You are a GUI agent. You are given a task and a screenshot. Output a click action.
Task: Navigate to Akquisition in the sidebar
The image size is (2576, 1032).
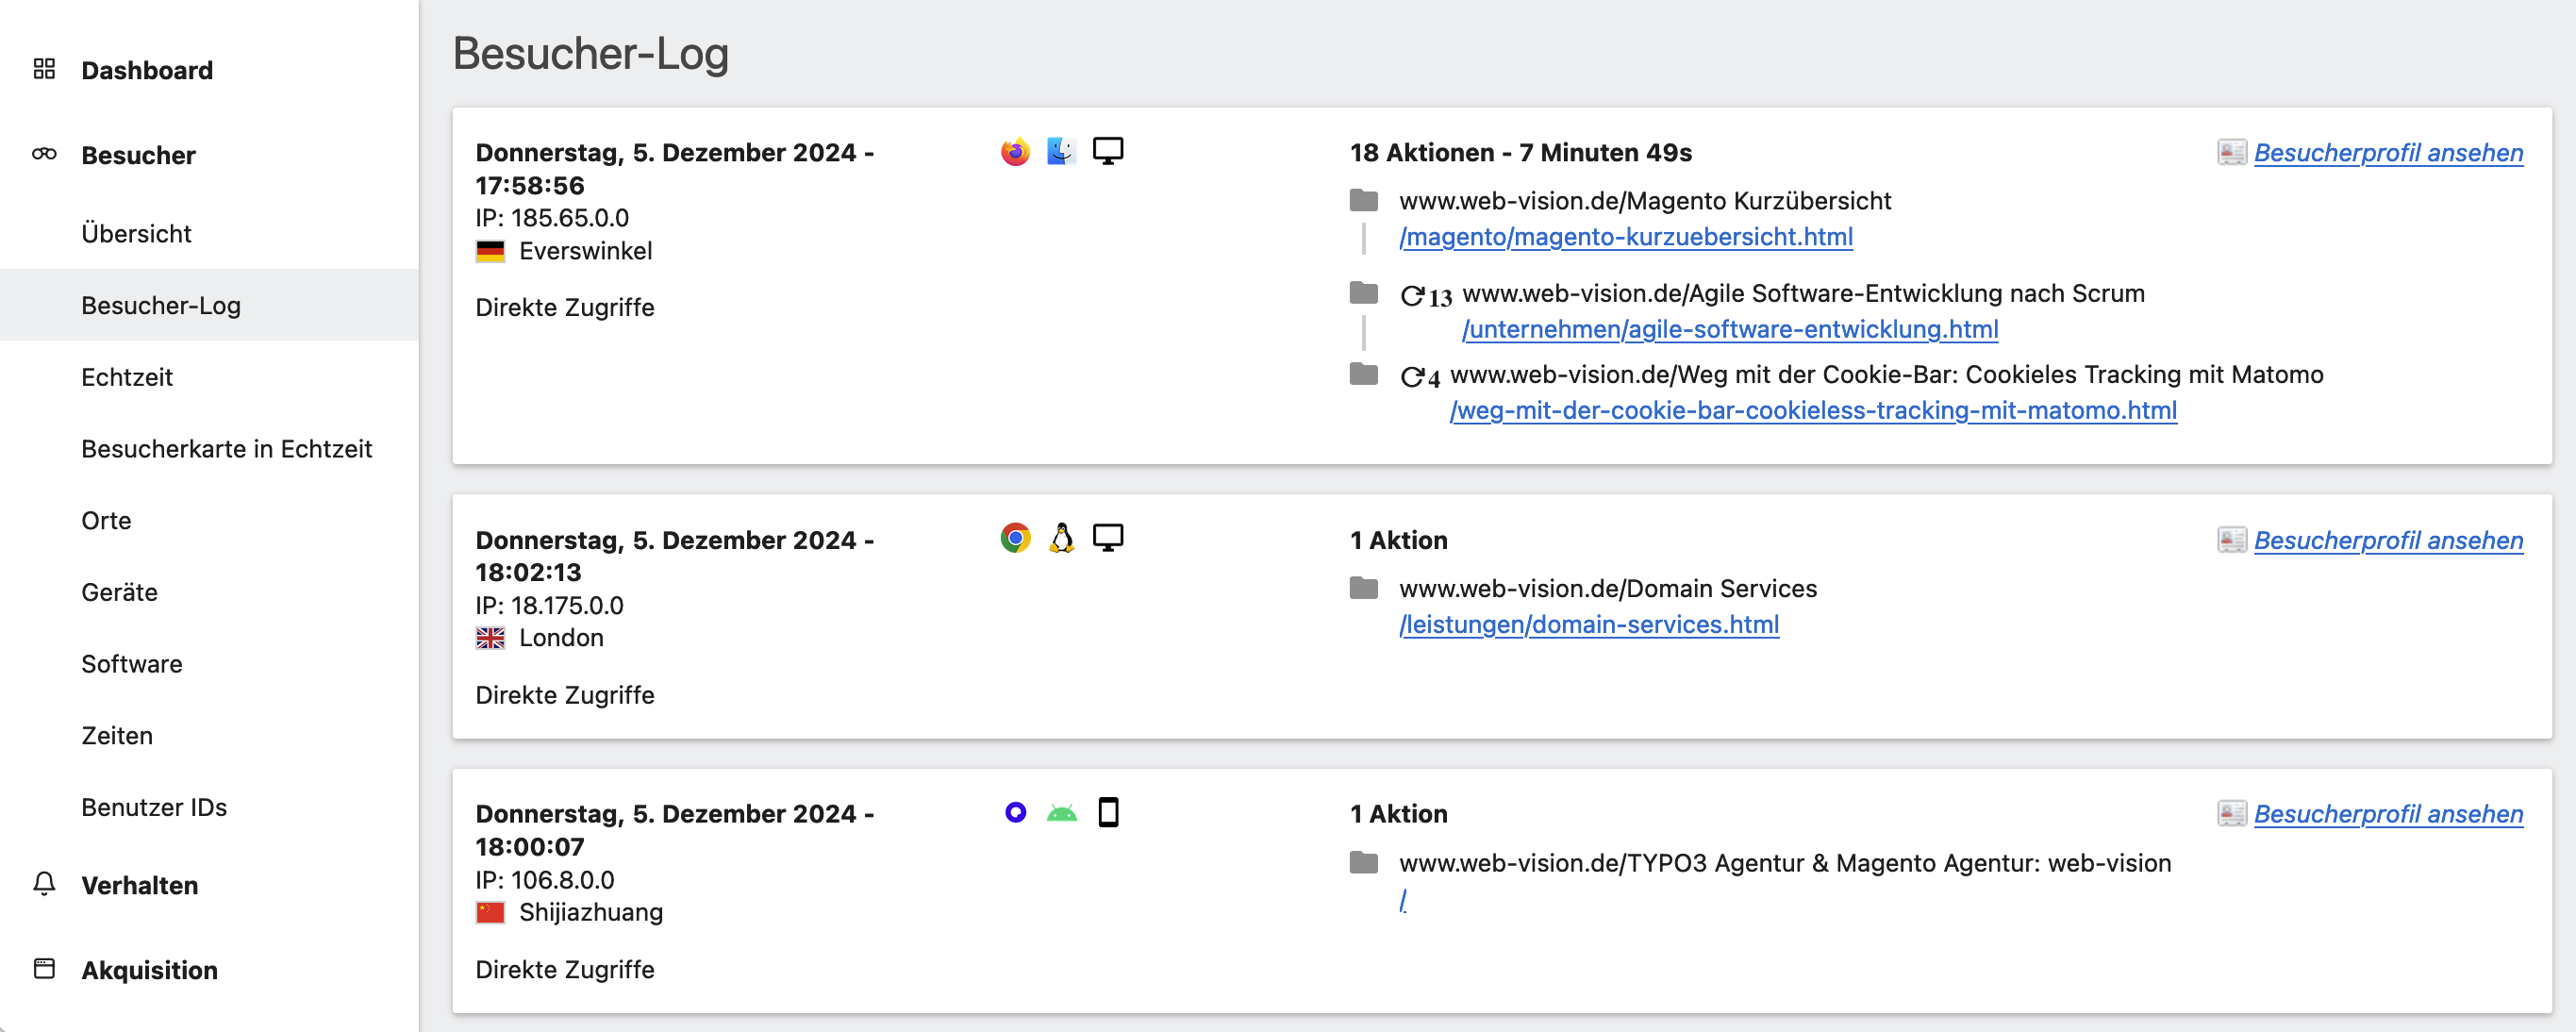pyautogui.click(x=149, y=969)
